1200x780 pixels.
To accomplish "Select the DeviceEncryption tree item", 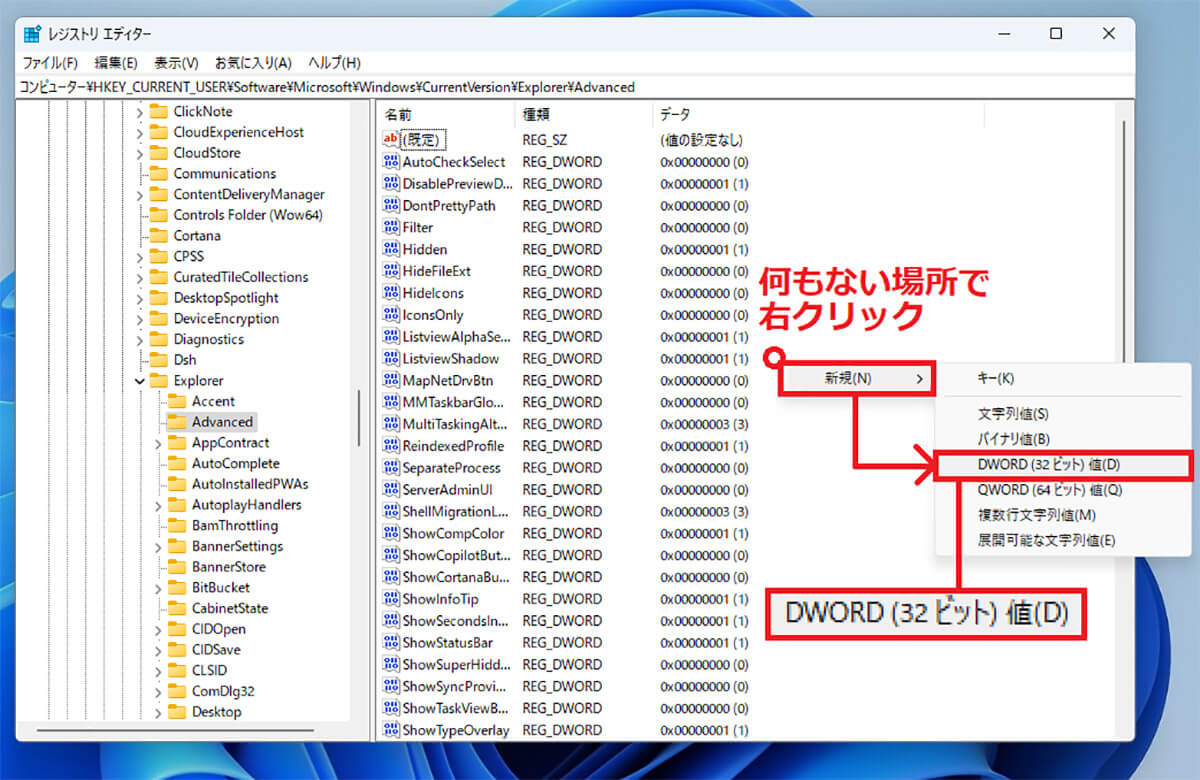I will (x=226, y=319).
